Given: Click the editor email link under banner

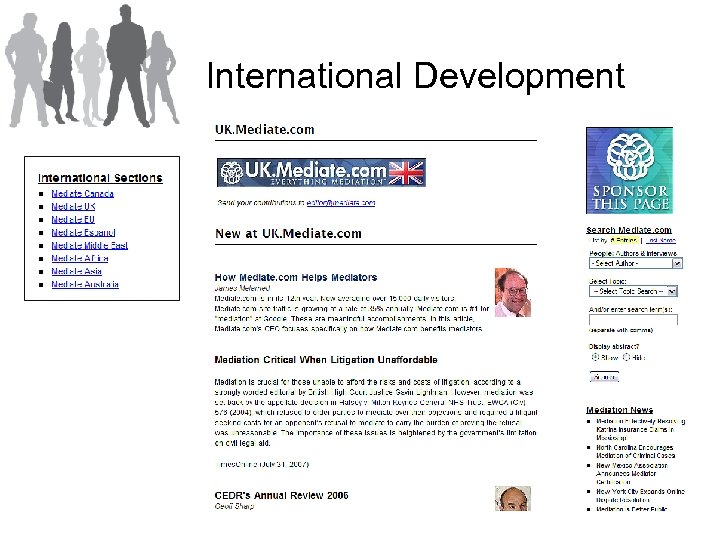Looking at the screenshot, I should (x=341, y=202).
